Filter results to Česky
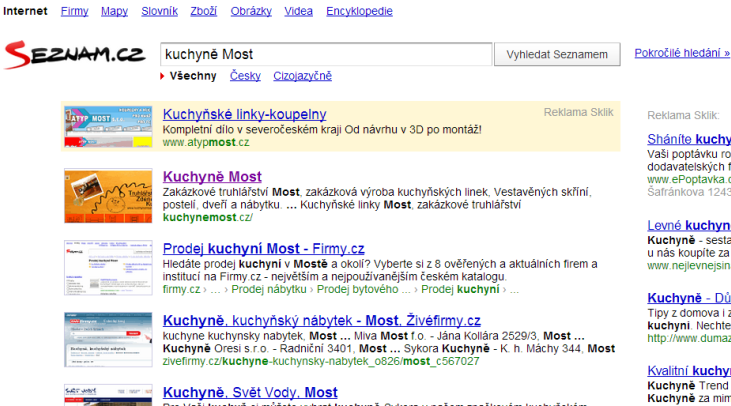The image size is (731, 406). click(245, 76)
